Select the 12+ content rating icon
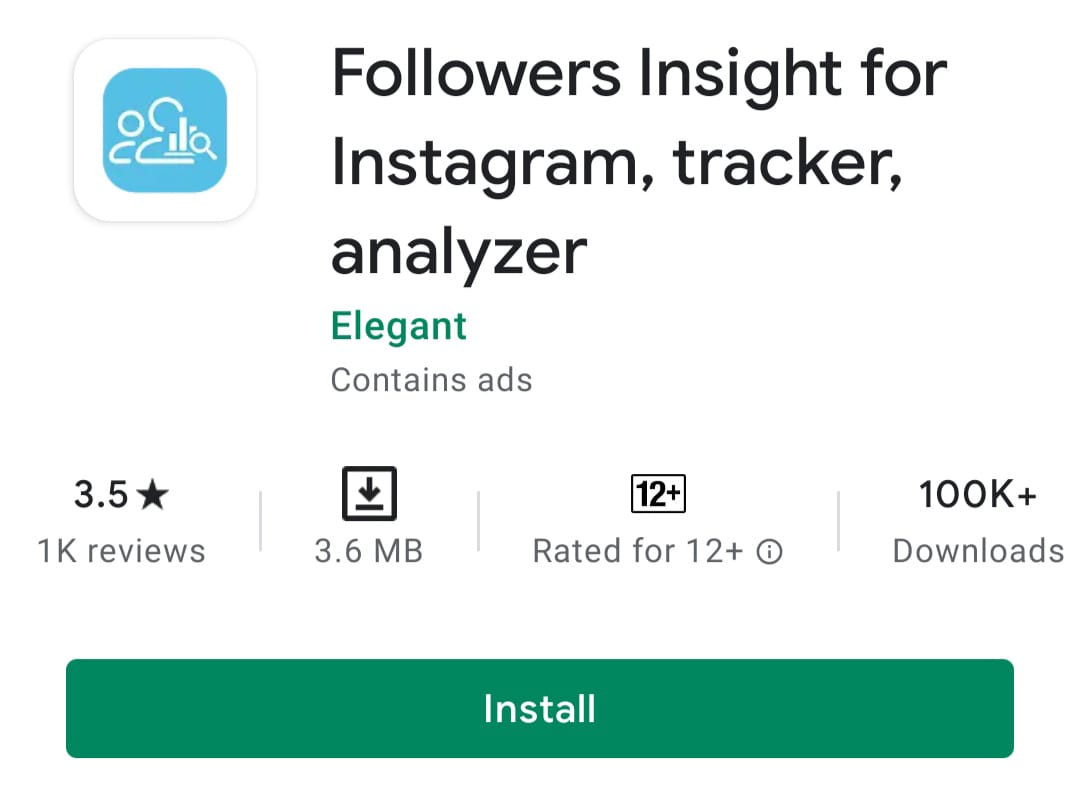This screenshot has height=792, width=1080. point(657,493)
